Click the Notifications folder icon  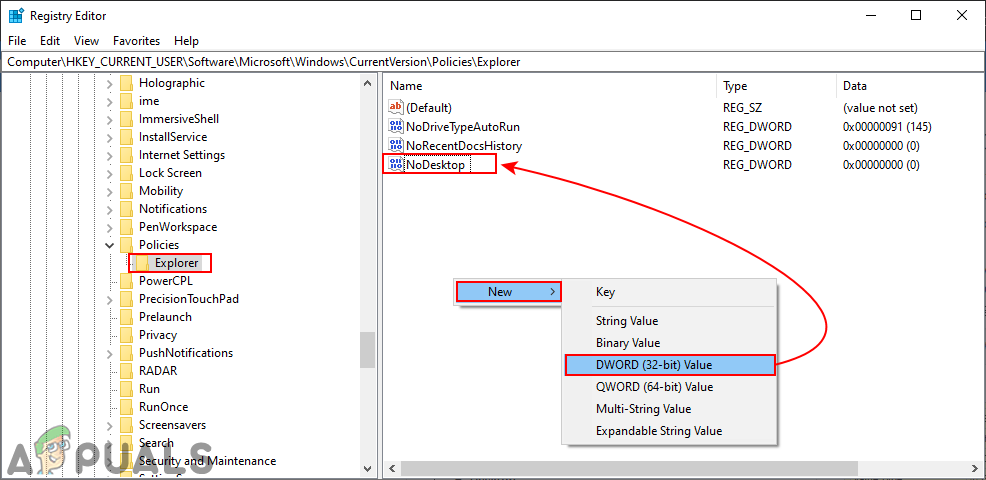[127, 209]
